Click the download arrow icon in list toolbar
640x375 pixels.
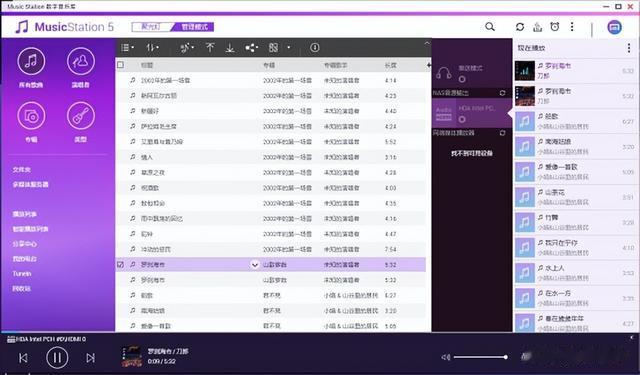230,48
